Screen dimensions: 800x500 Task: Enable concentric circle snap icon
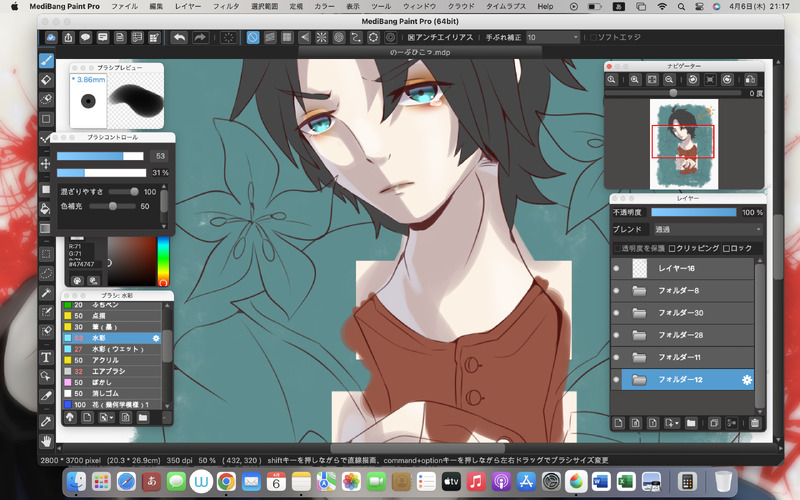click(x=339, y=37)
